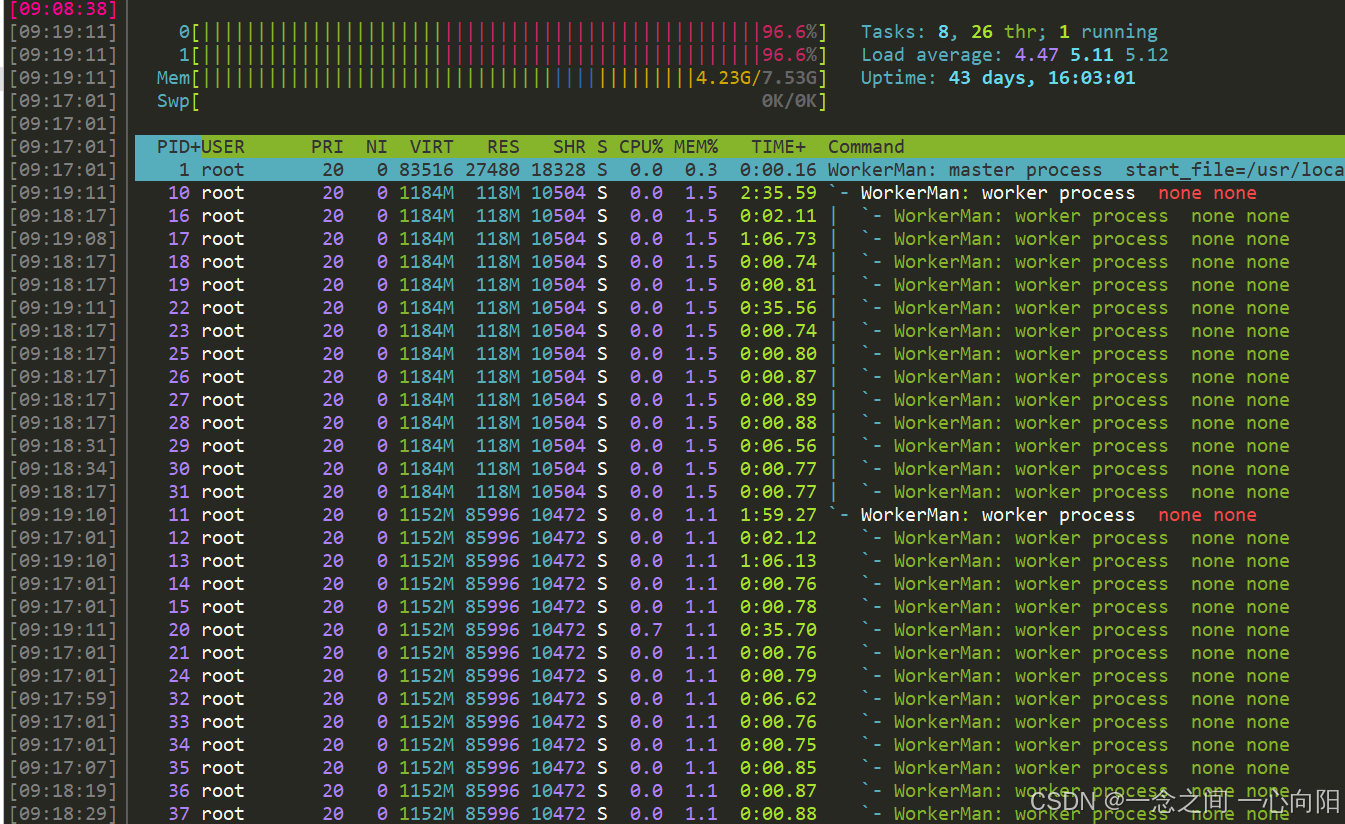Viewport: 1345px width, 824px height.
Task: Select the process row with PID 37
Action: pos(740,814)
